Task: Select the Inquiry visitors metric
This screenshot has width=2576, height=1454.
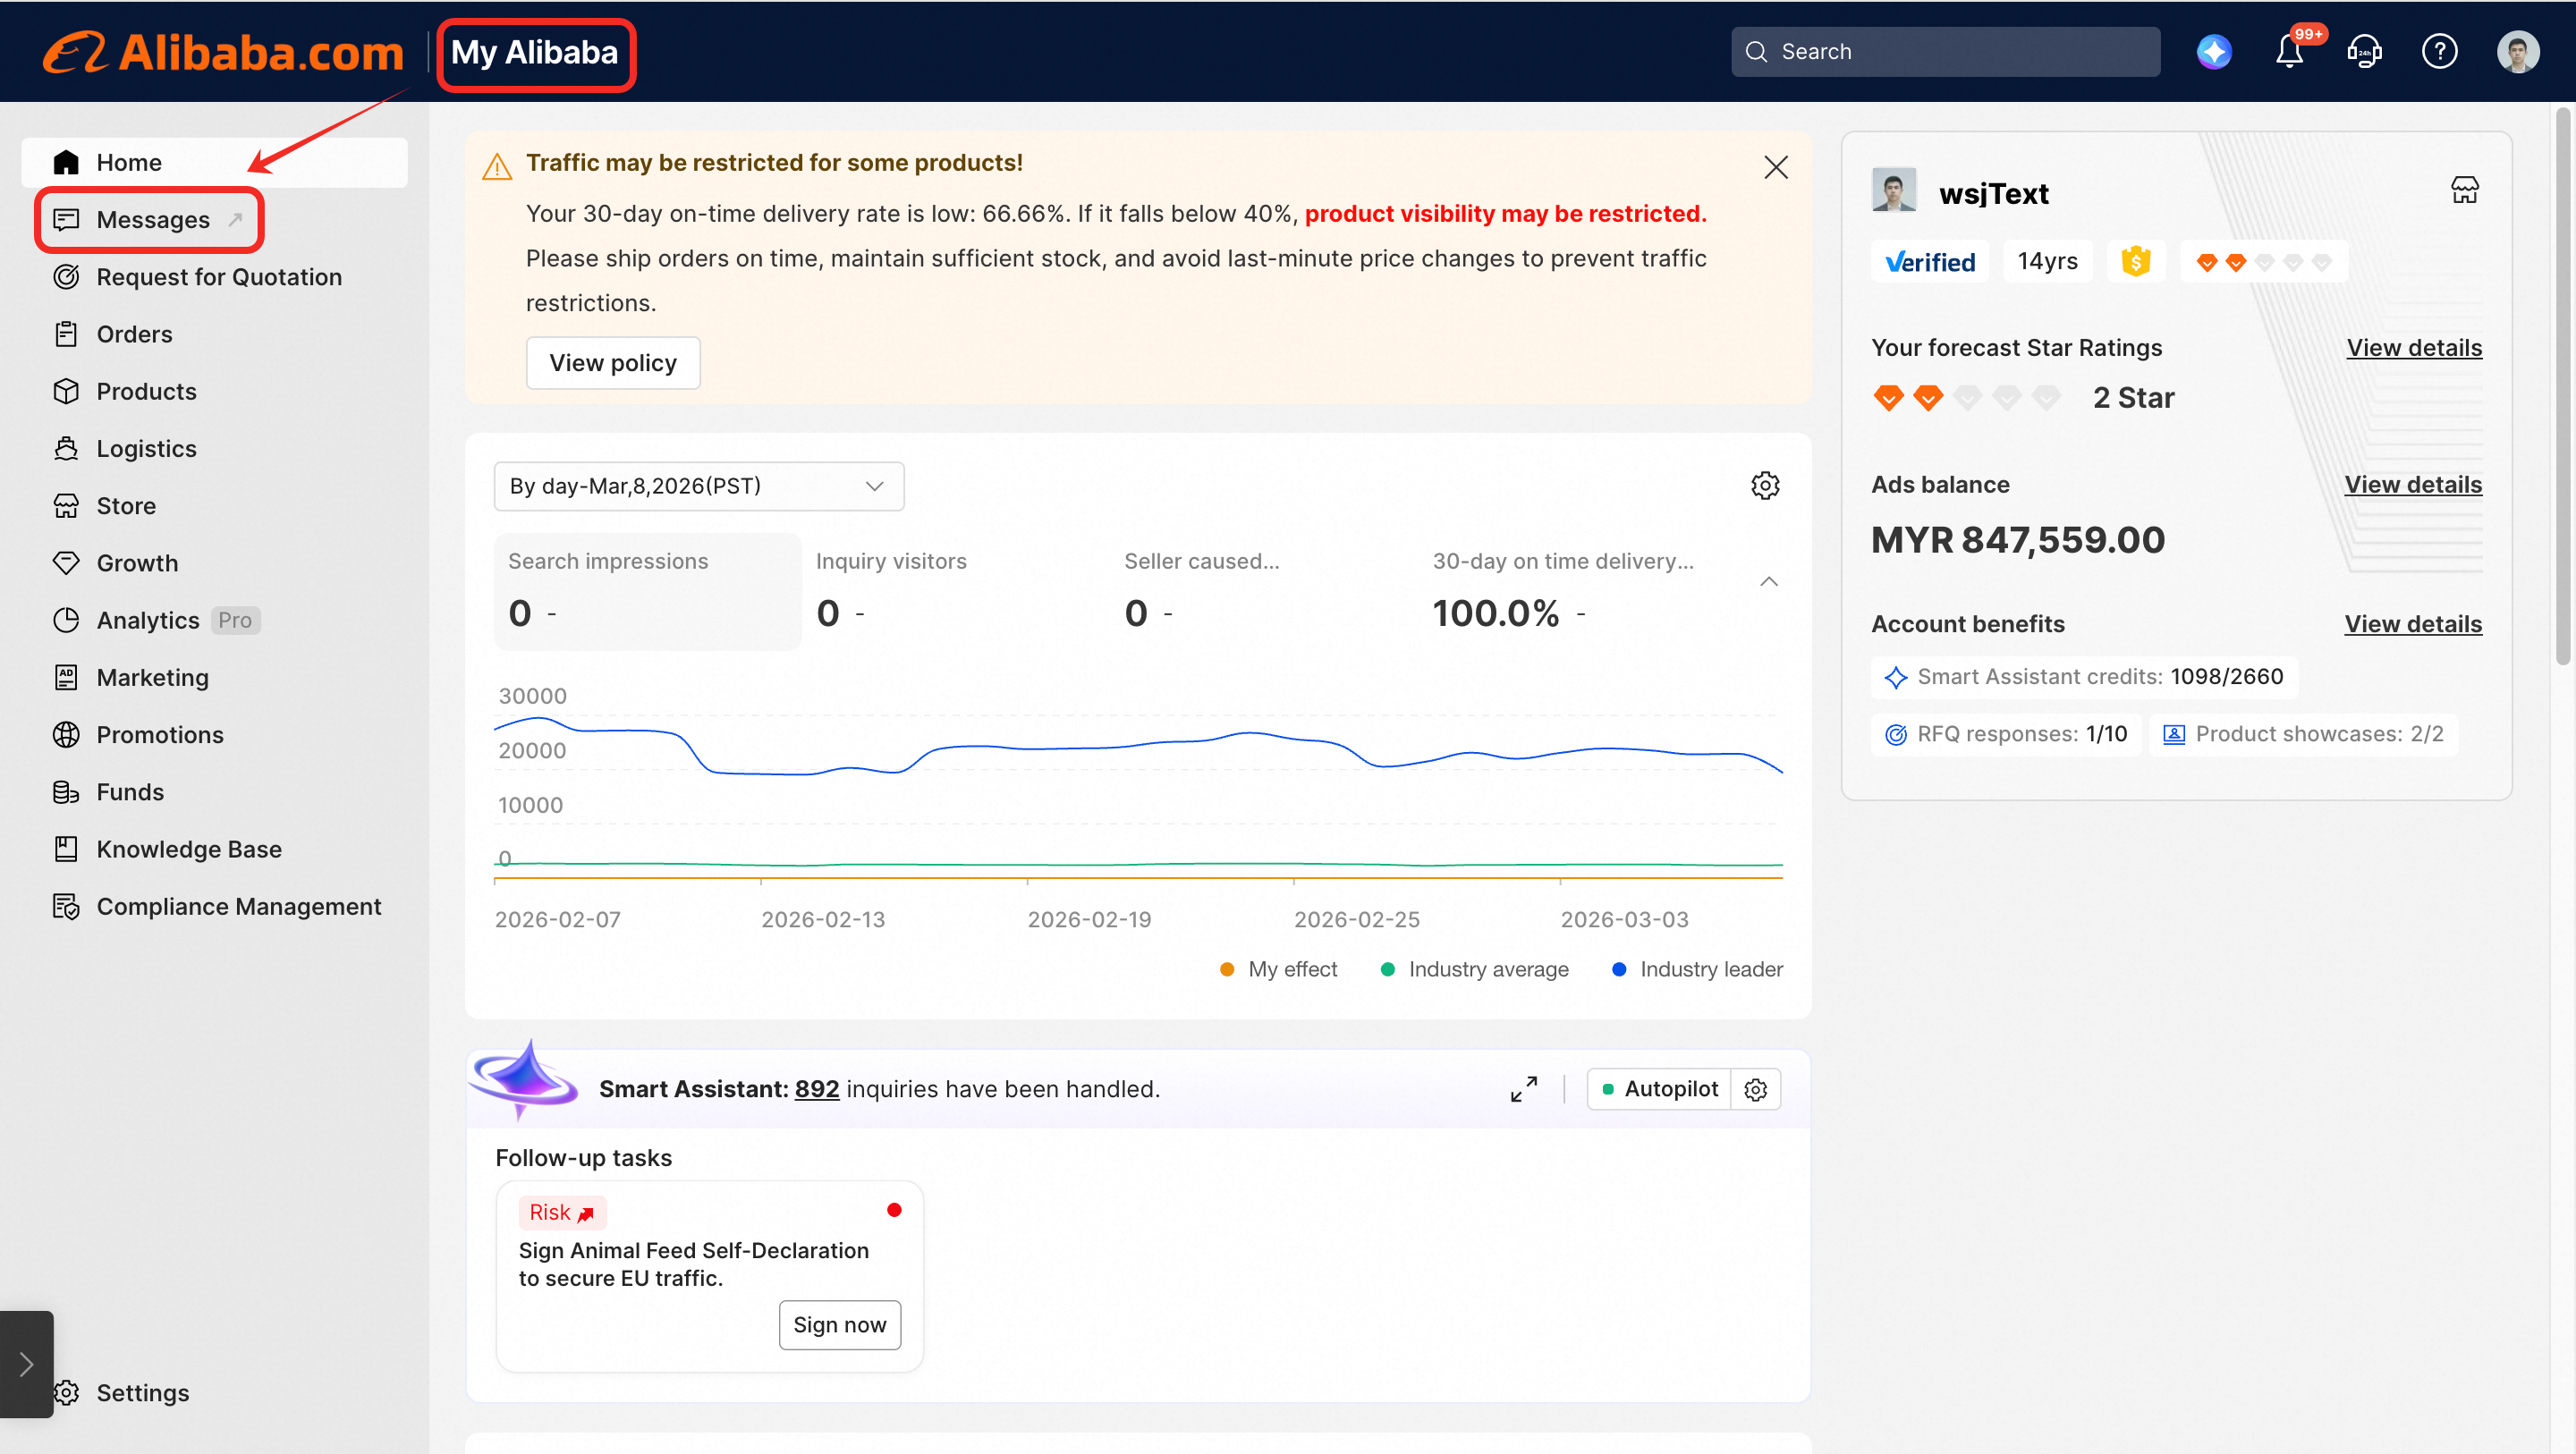Action: coord(955,592)
